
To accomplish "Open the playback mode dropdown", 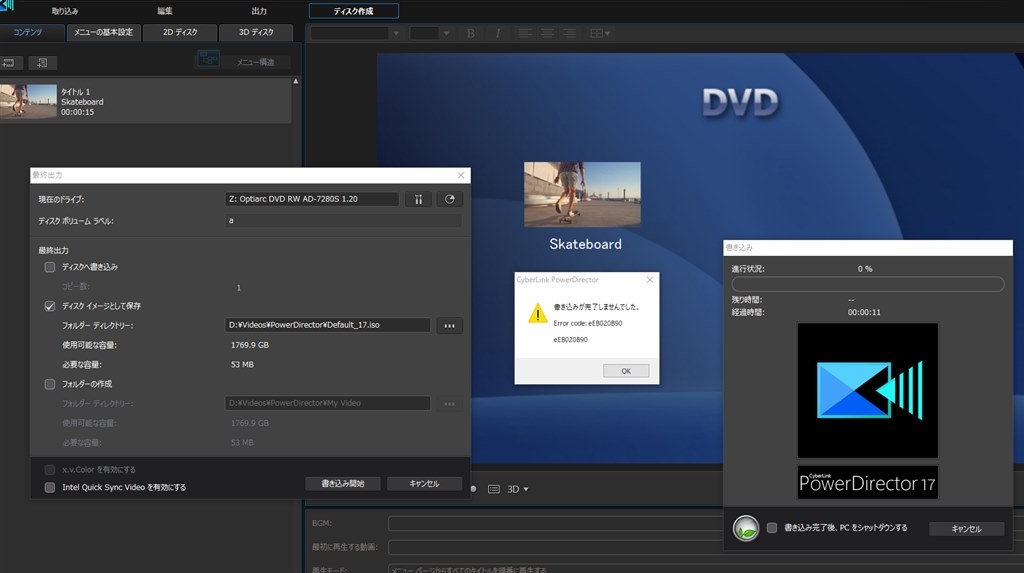I will click(x=705, y=569).
